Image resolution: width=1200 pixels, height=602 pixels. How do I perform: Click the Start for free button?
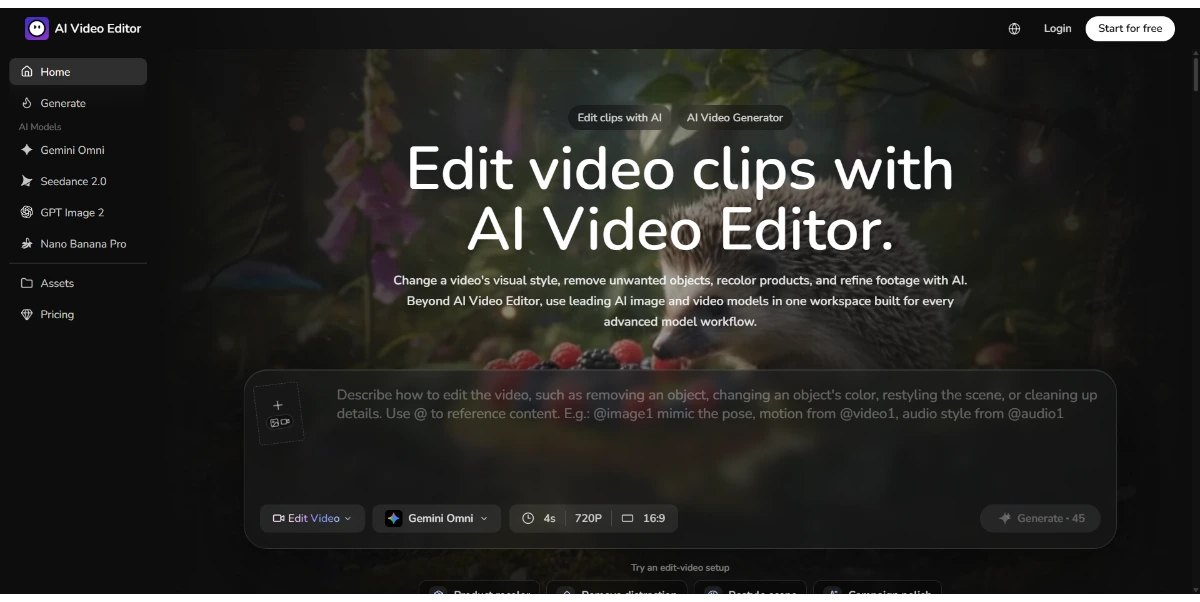click(x=1130, y=29)
